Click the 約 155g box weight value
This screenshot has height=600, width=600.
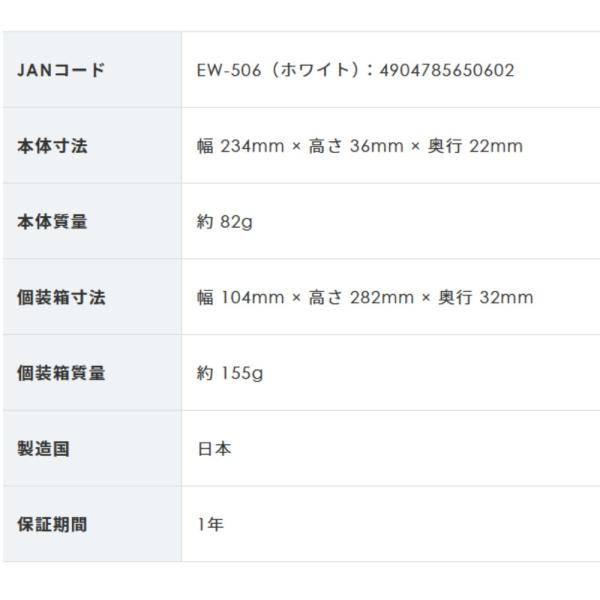[230, 374]
